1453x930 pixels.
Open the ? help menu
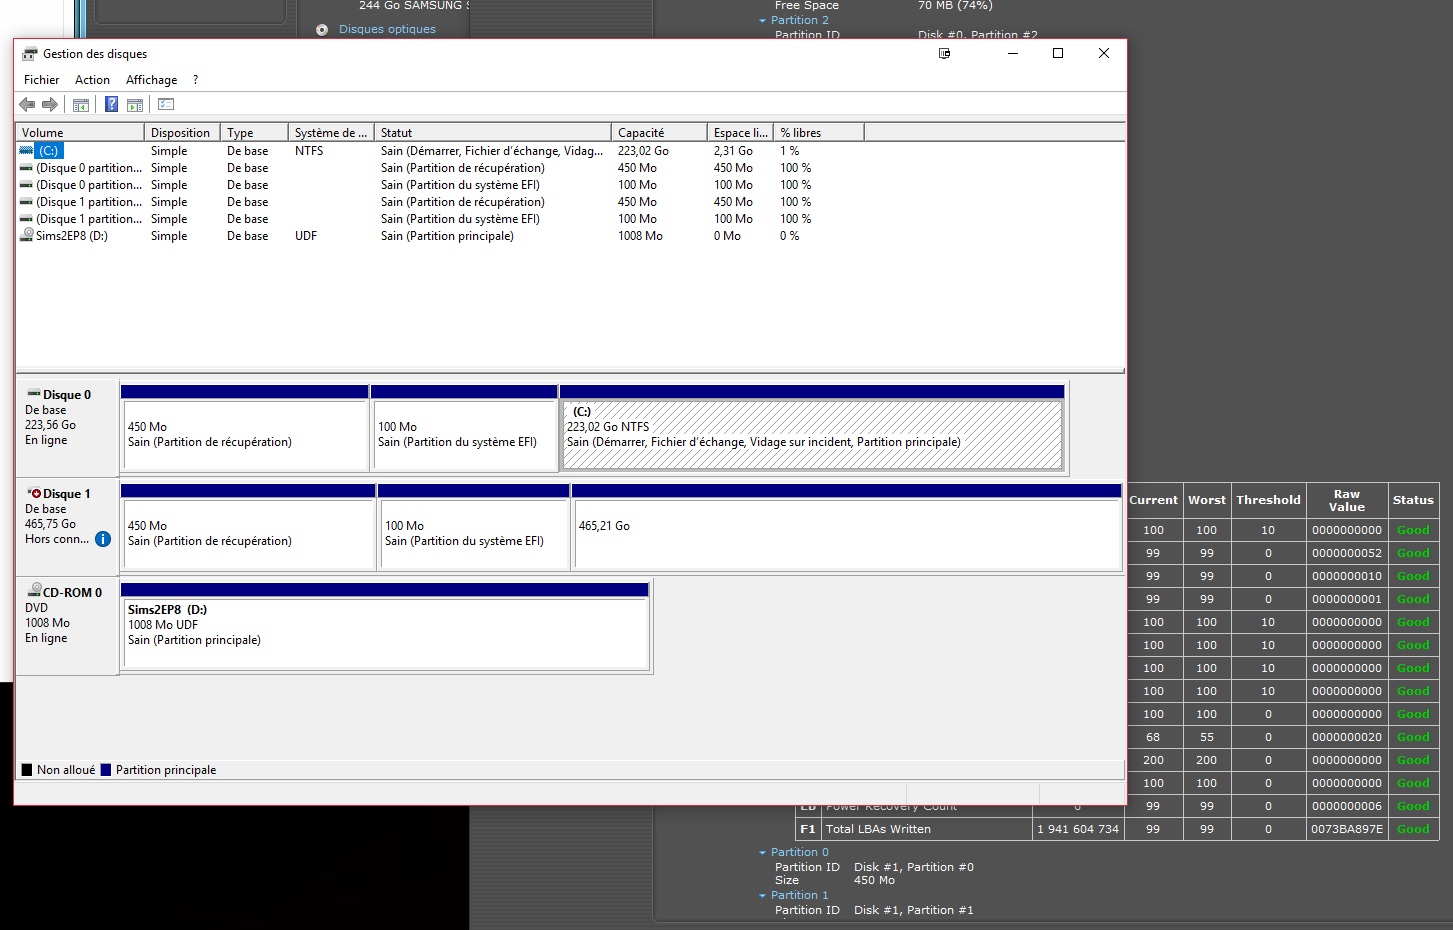point(195,80)
